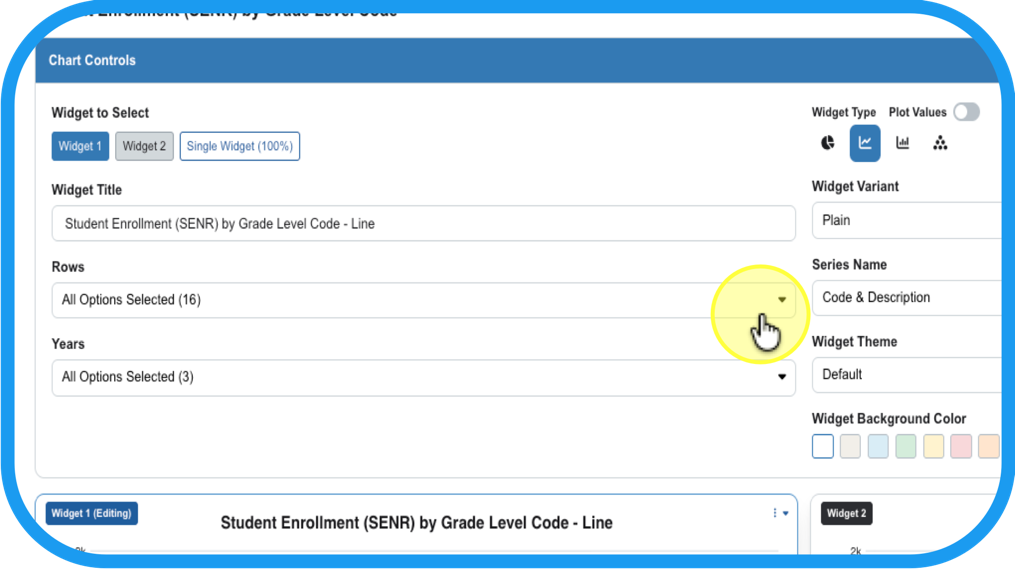Viewport: 1015px width, 569px height.
Task: Choose the bar chart widget type
Action: point(902,143)
